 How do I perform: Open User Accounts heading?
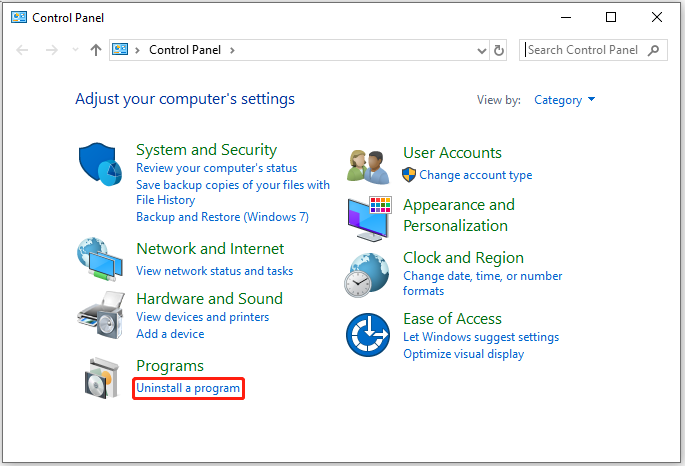452,153
